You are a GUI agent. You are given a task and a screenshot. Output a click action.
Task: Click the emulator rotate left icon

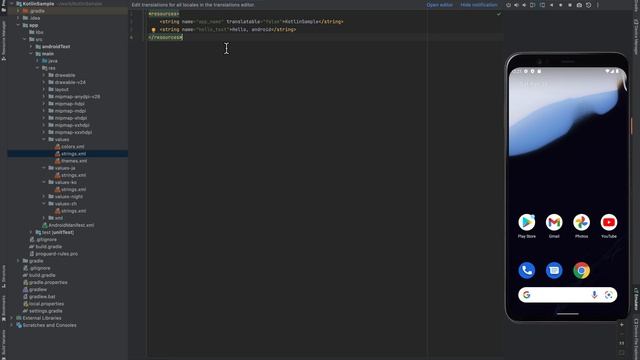(x=533, y=5)
